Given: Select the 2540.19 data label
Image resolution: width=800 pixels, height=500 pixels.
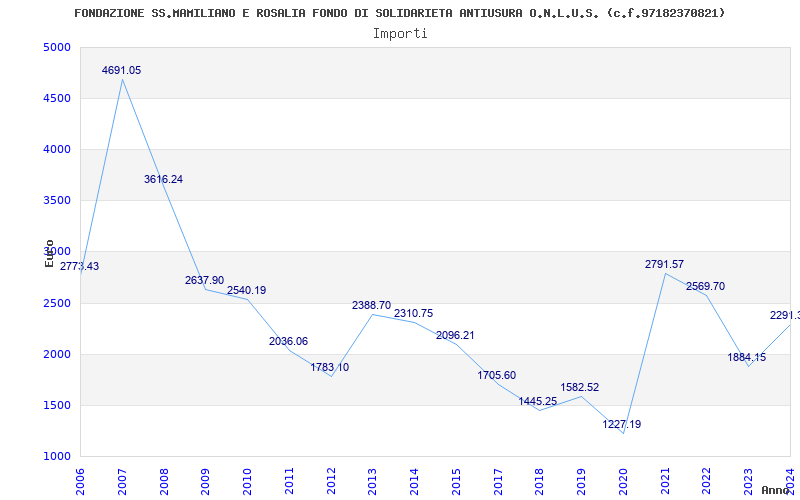Looking at the screenshot, I should click(246, 290).
